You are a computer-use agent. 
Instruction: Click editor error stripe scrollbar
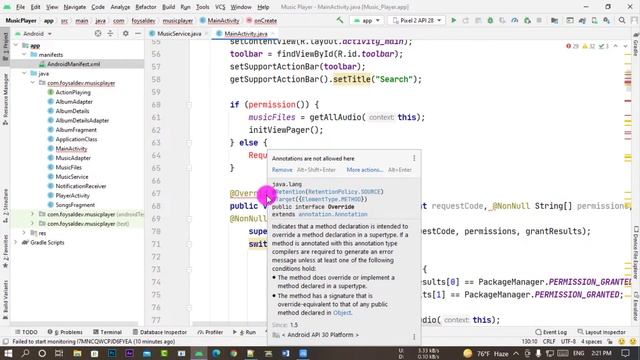point(628,184)
